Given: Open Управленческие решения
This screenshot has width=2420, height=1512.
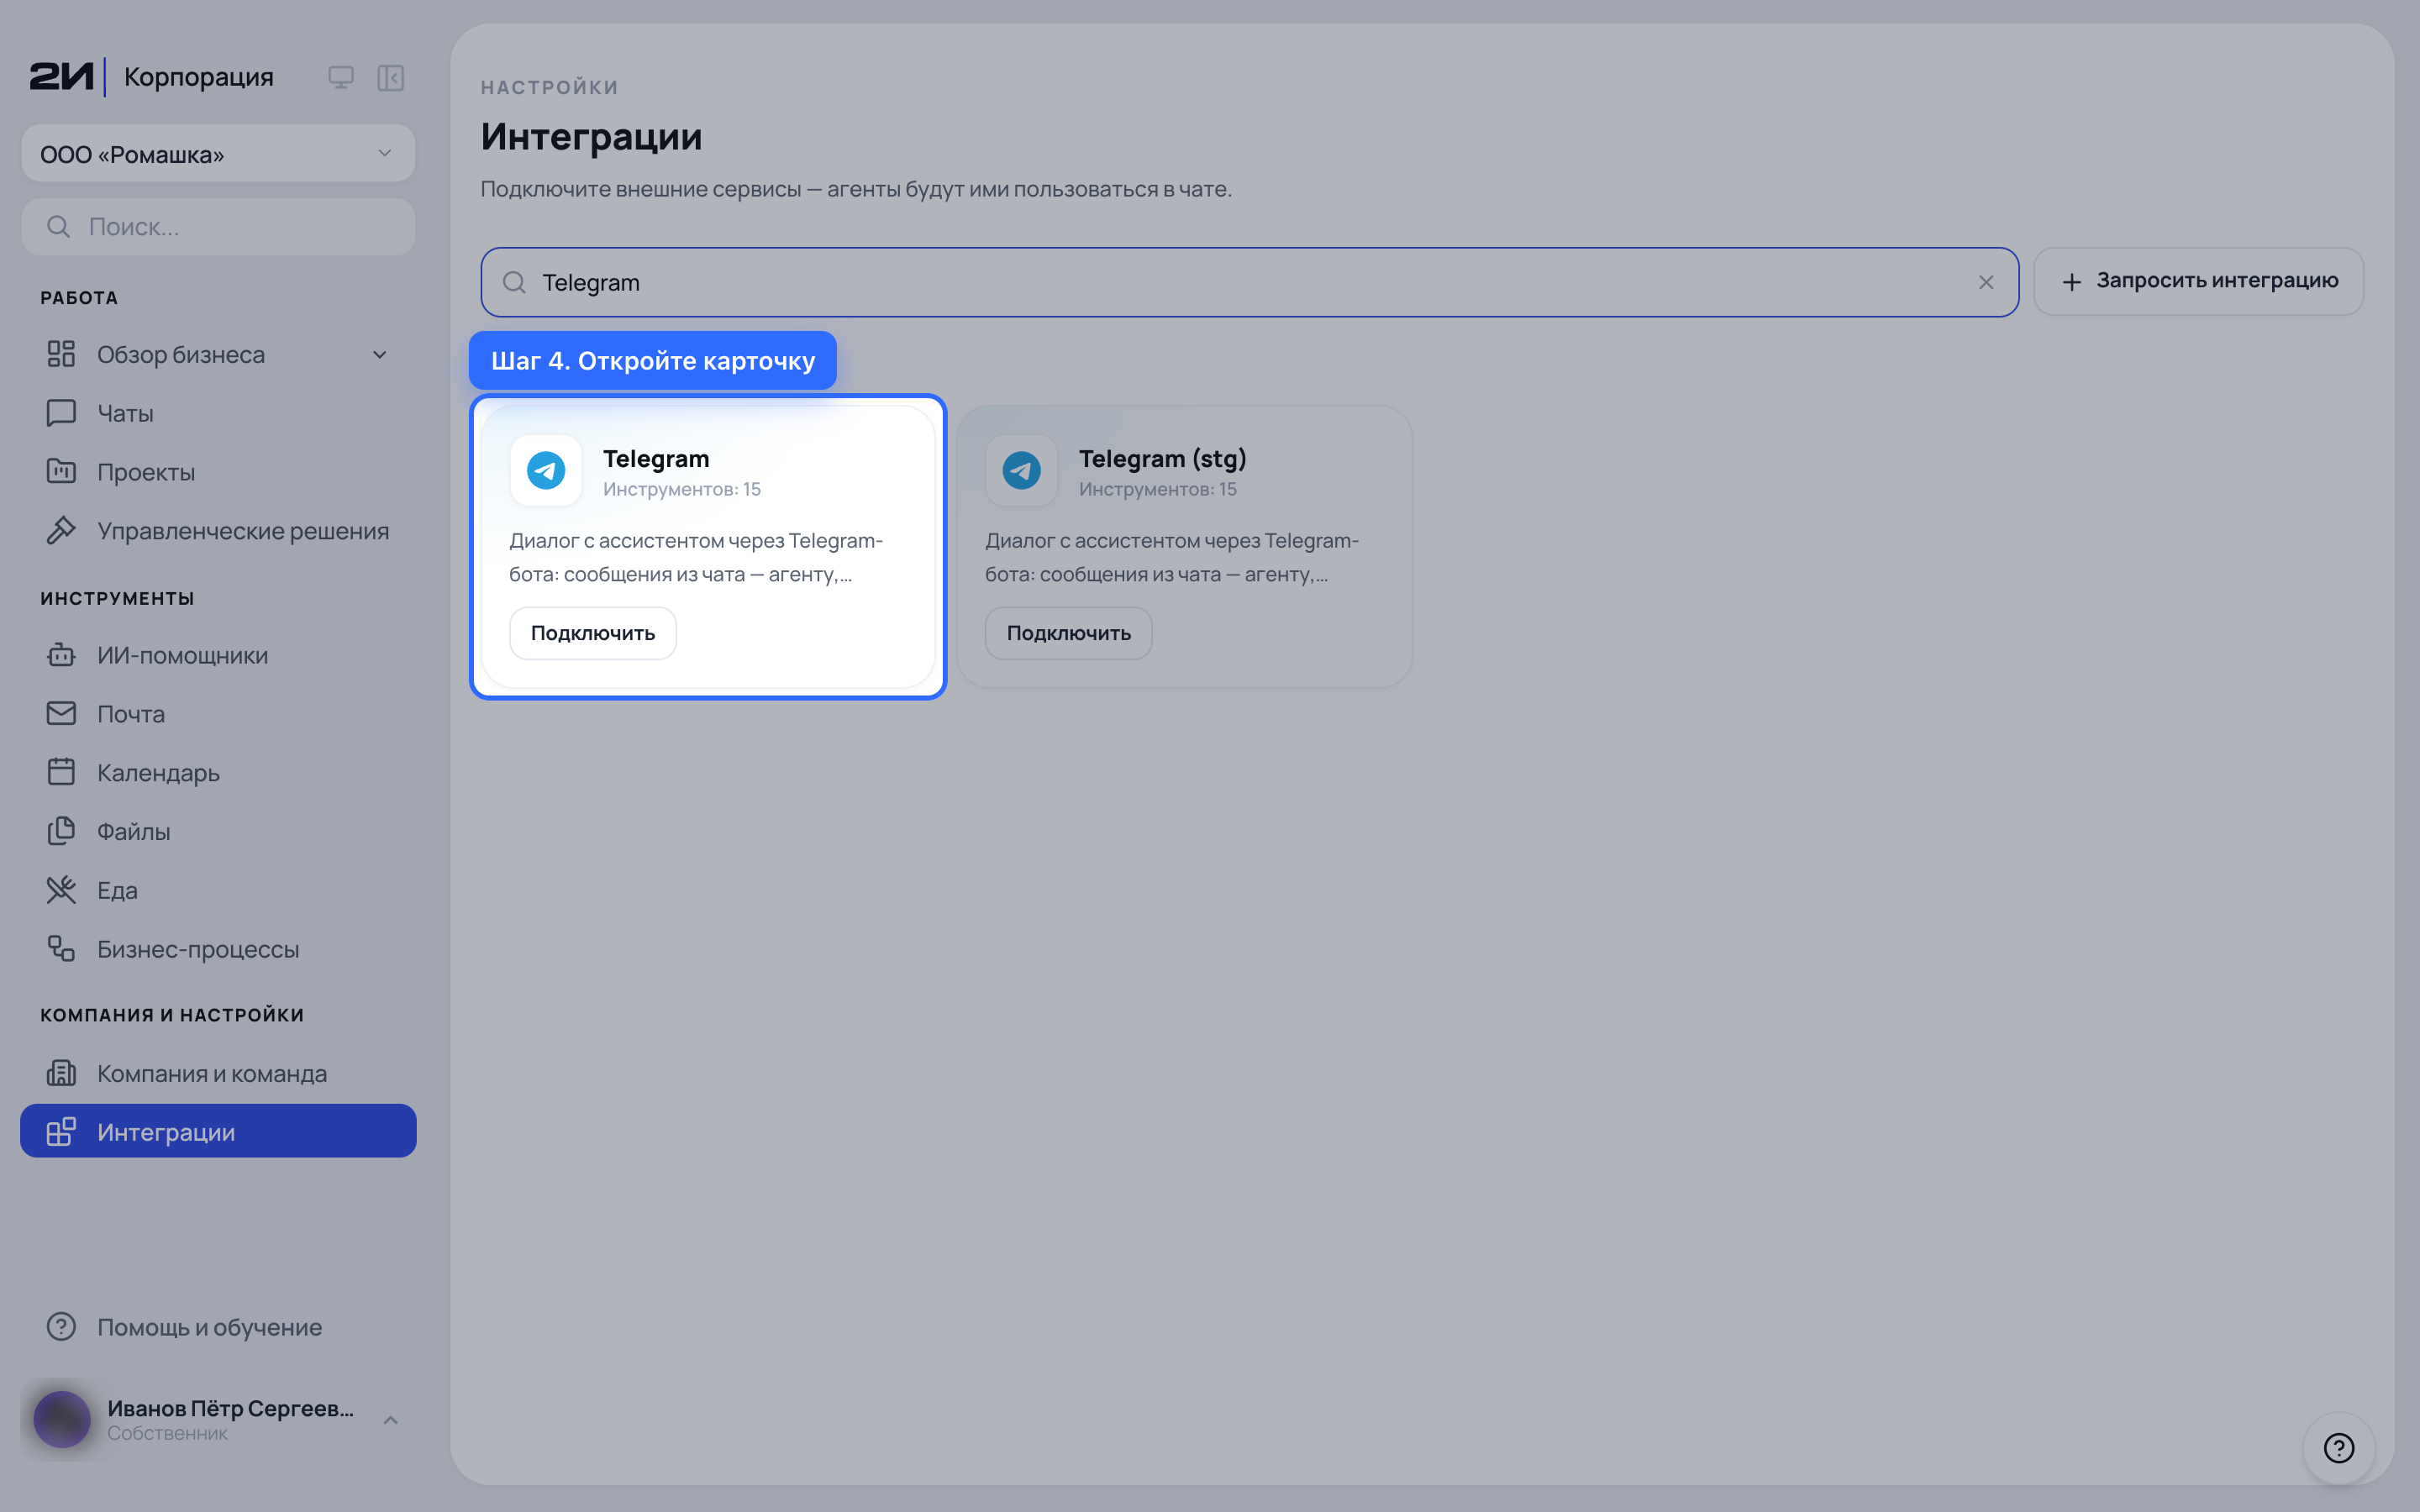Looking at the screenshot, I should pyautogui.click(x=218, y=531).
